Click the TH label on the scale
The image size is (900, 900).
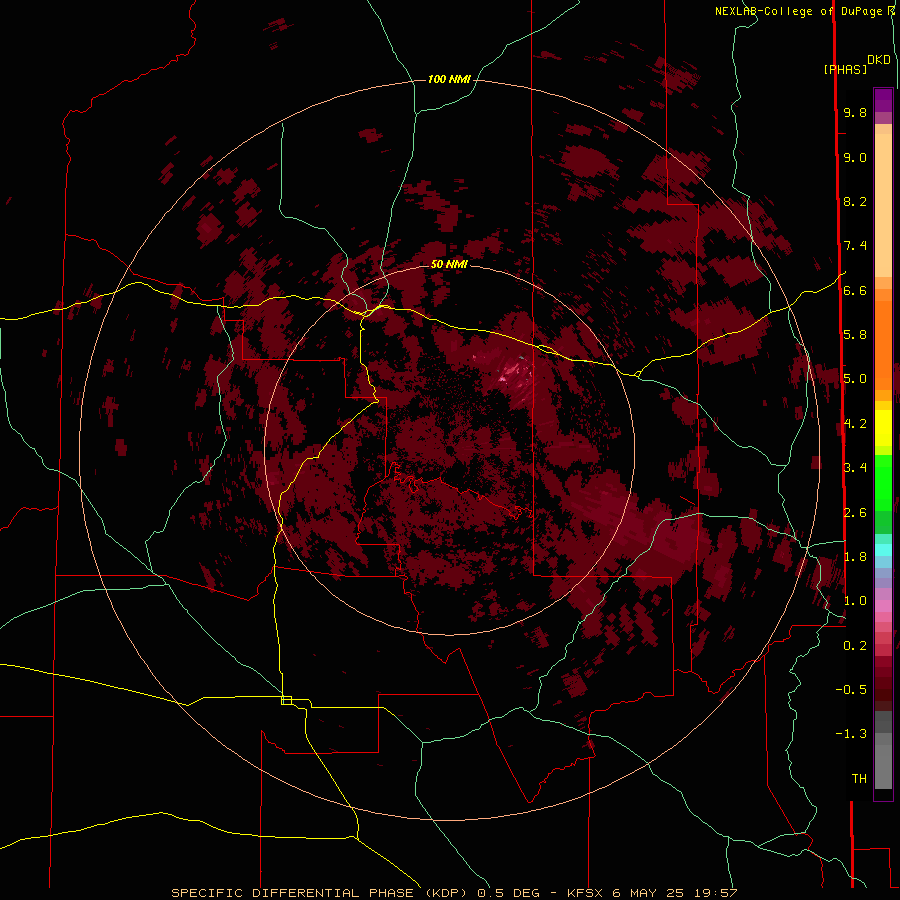point(859,778)
